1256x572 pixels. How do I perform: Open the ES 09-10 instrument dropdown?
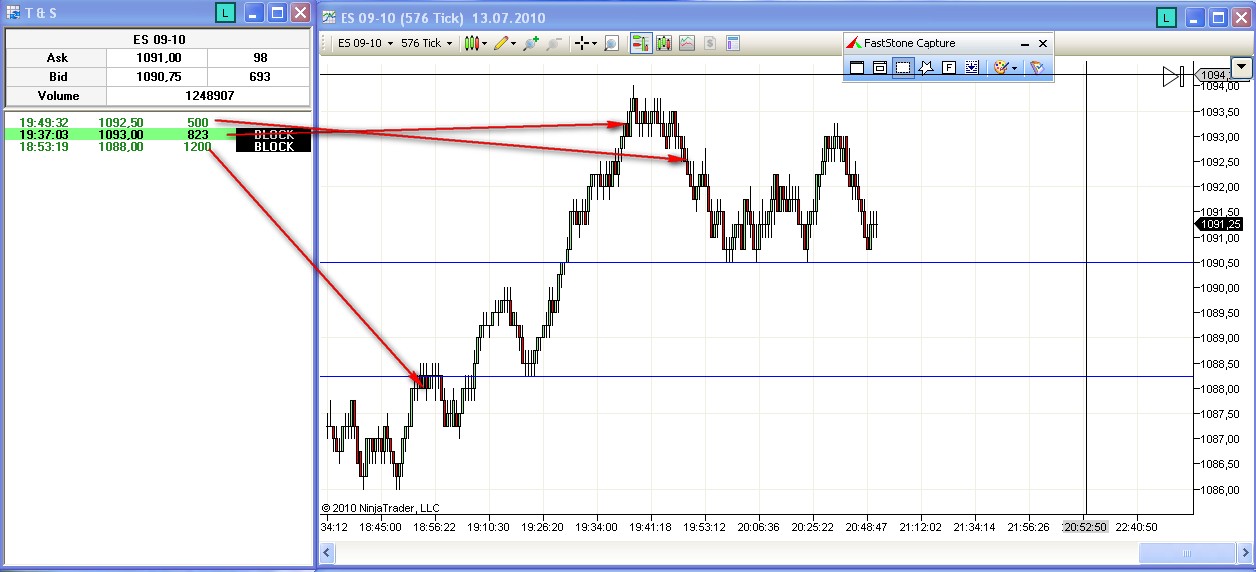click(364, 43)
